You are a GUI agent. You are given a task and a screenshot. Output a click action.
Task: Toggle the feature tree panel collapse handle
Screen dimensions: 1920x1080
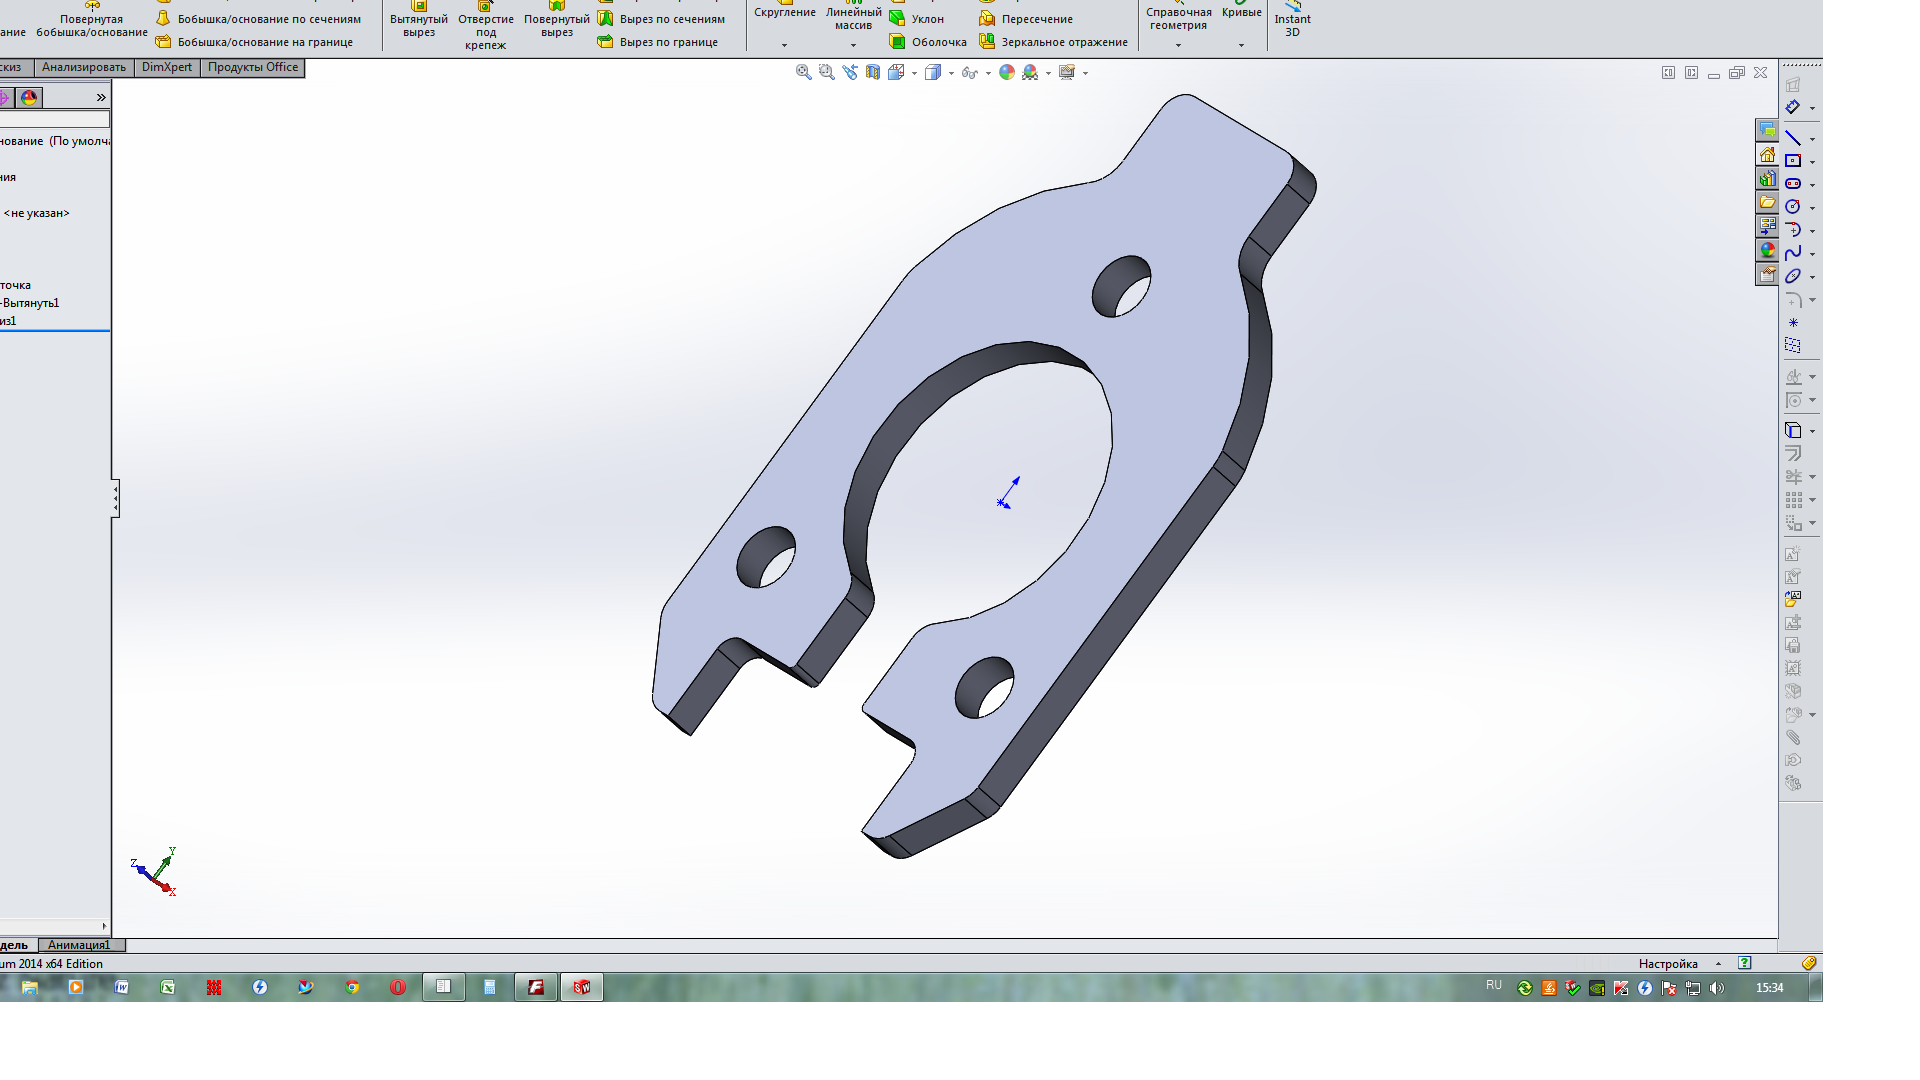click(x=115, y=498)
